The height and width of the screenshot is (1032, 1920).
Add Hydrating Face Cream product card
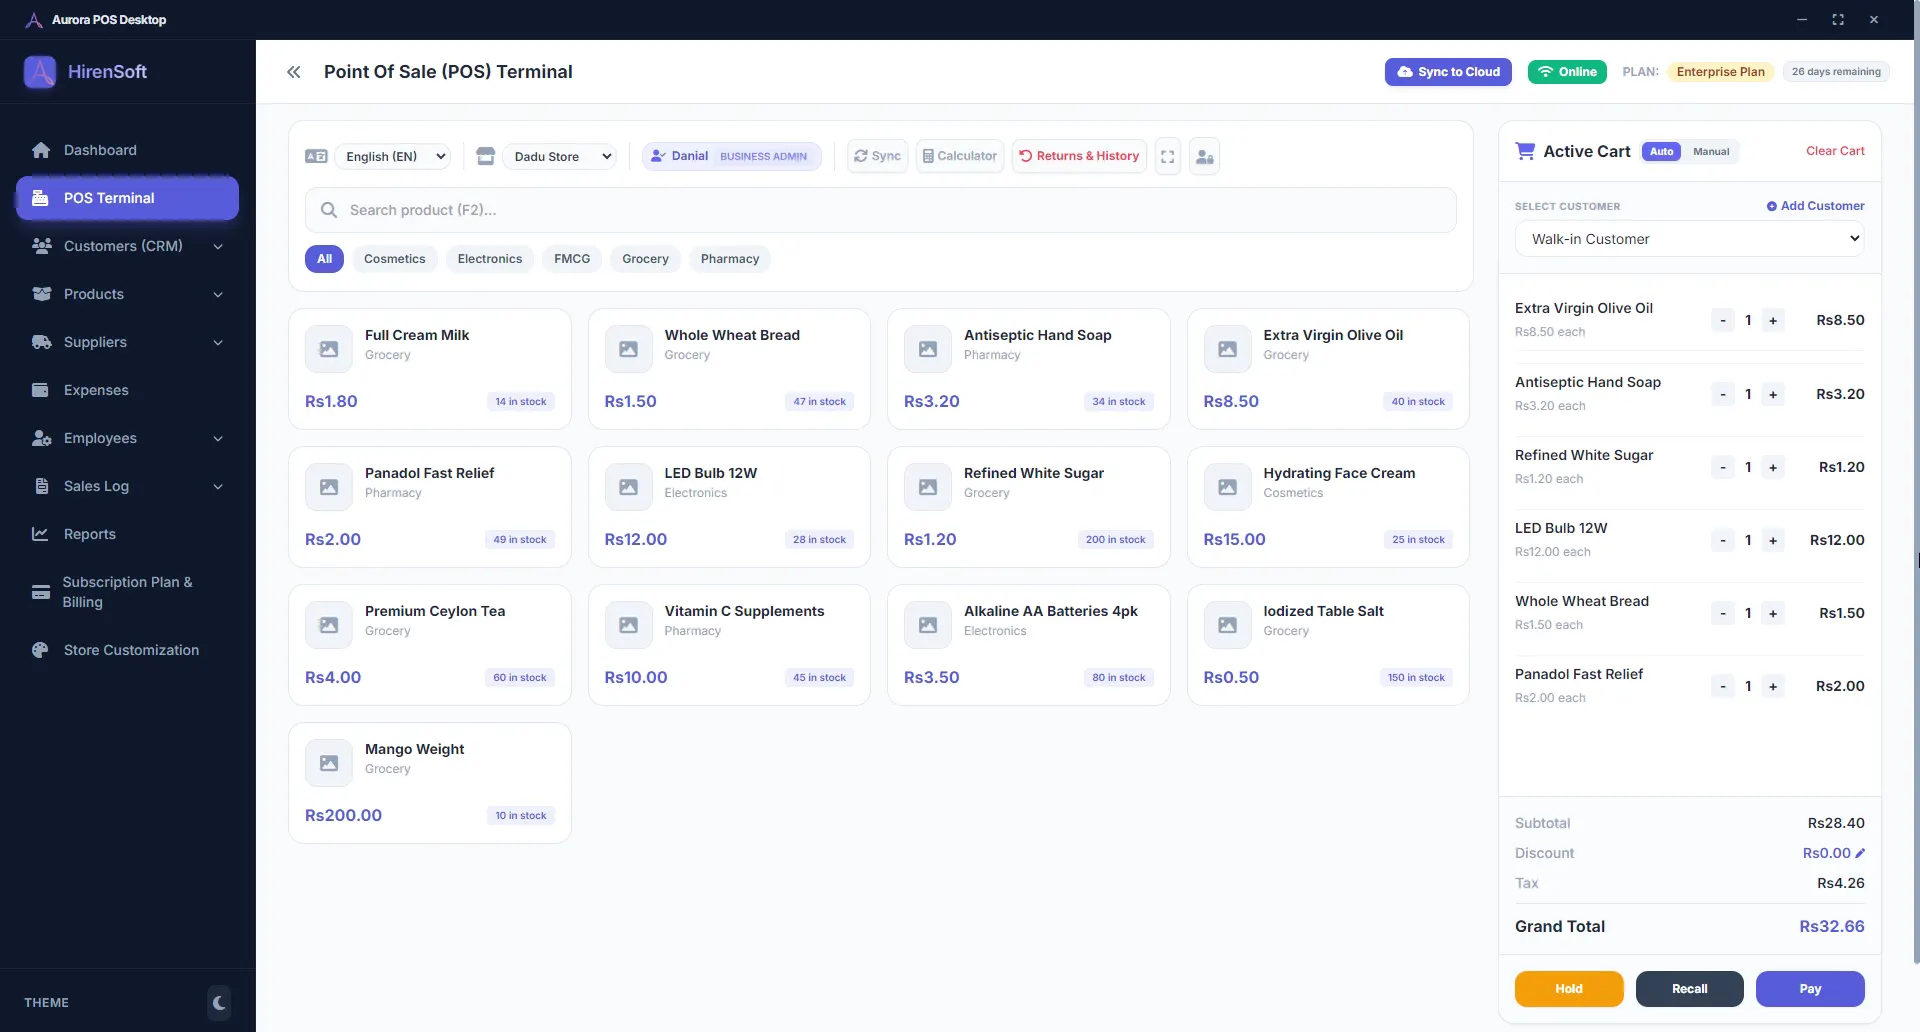(1328, 507)
